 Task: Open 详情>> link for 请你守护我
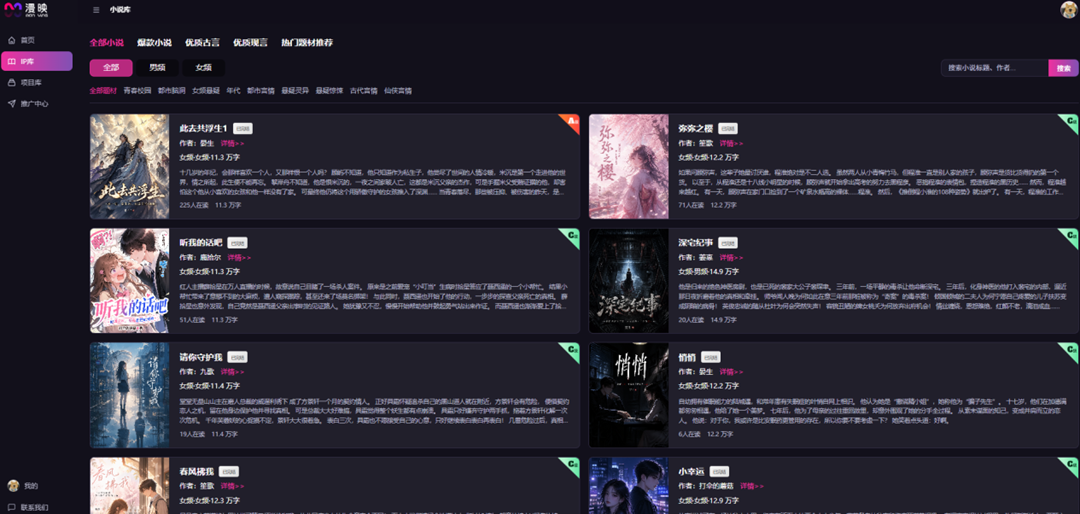coord(232,372)
